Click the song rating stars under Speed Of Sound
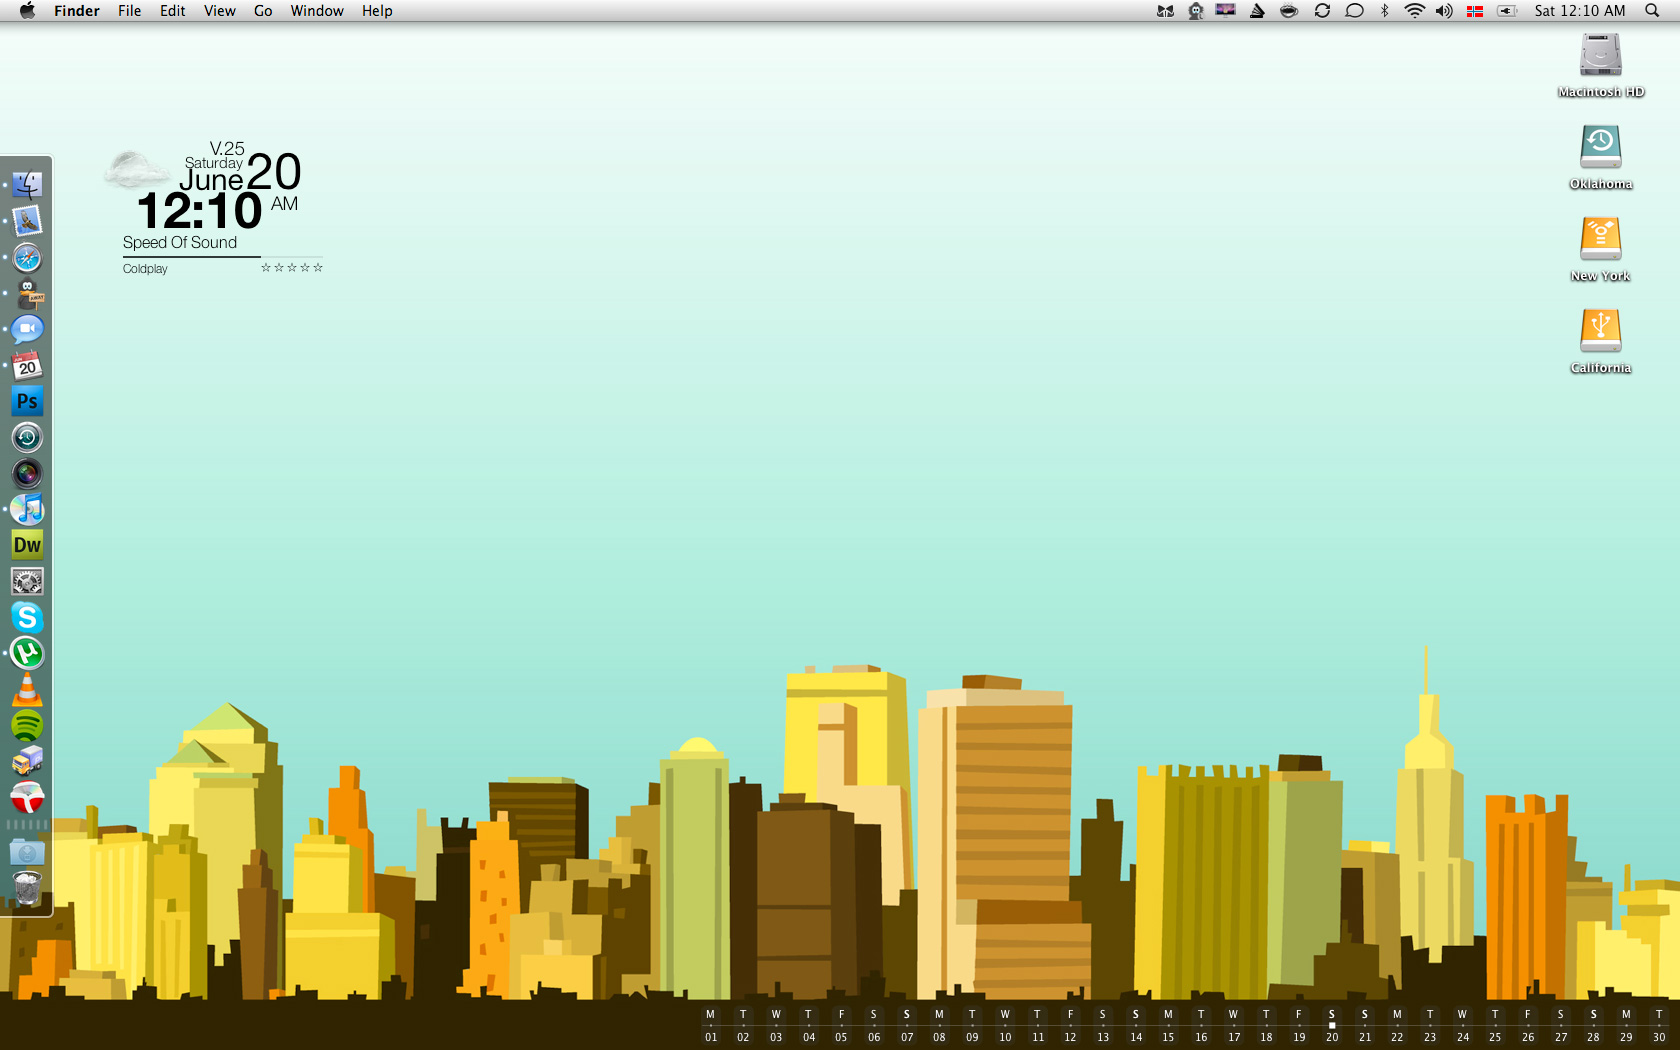 click(292, 268)
